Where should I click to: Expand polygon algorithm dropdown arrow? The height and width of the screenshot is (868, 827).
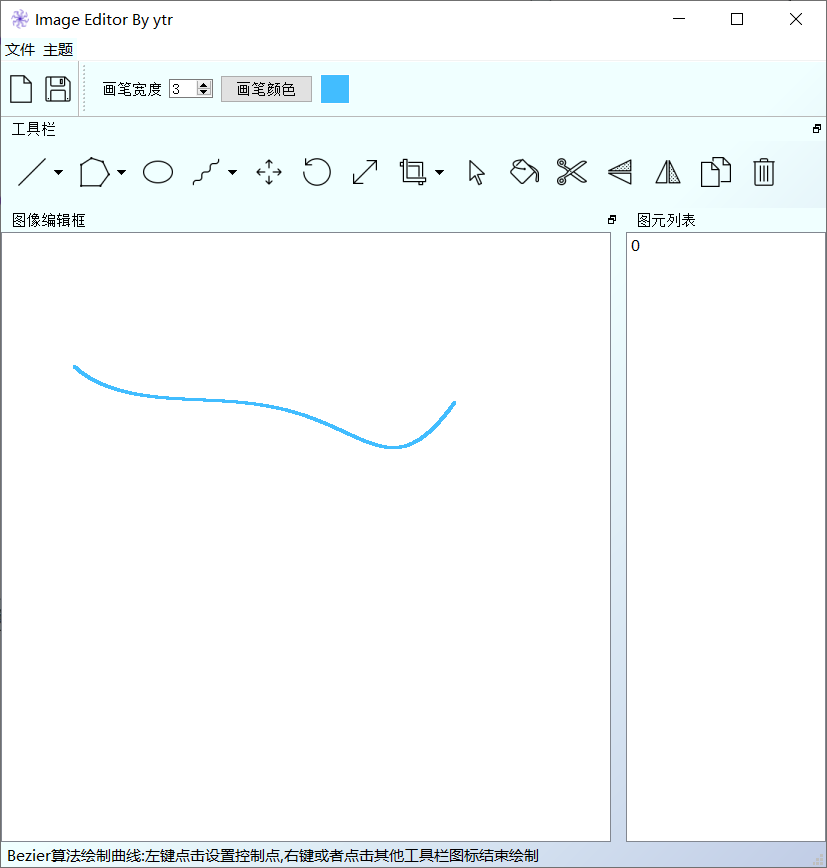coord(121,172)
